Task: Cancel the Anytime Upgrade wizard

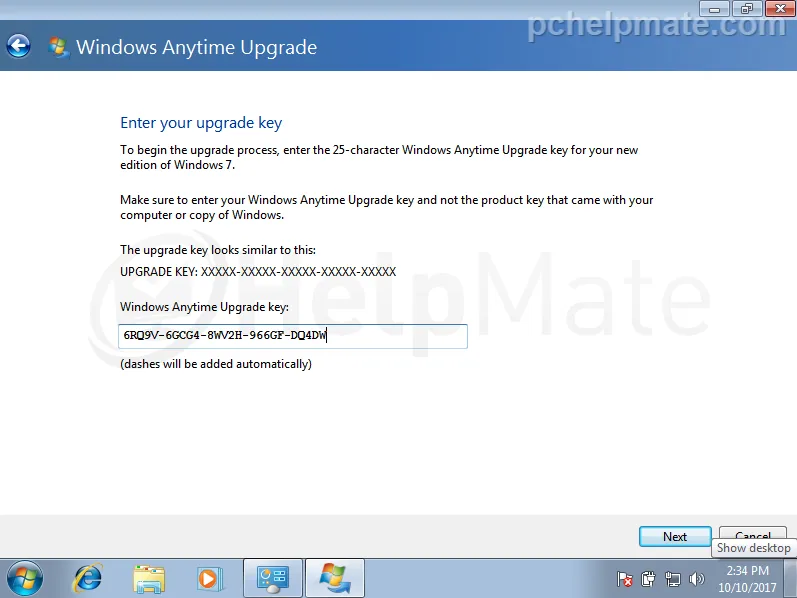Action: tap(753, 534)
